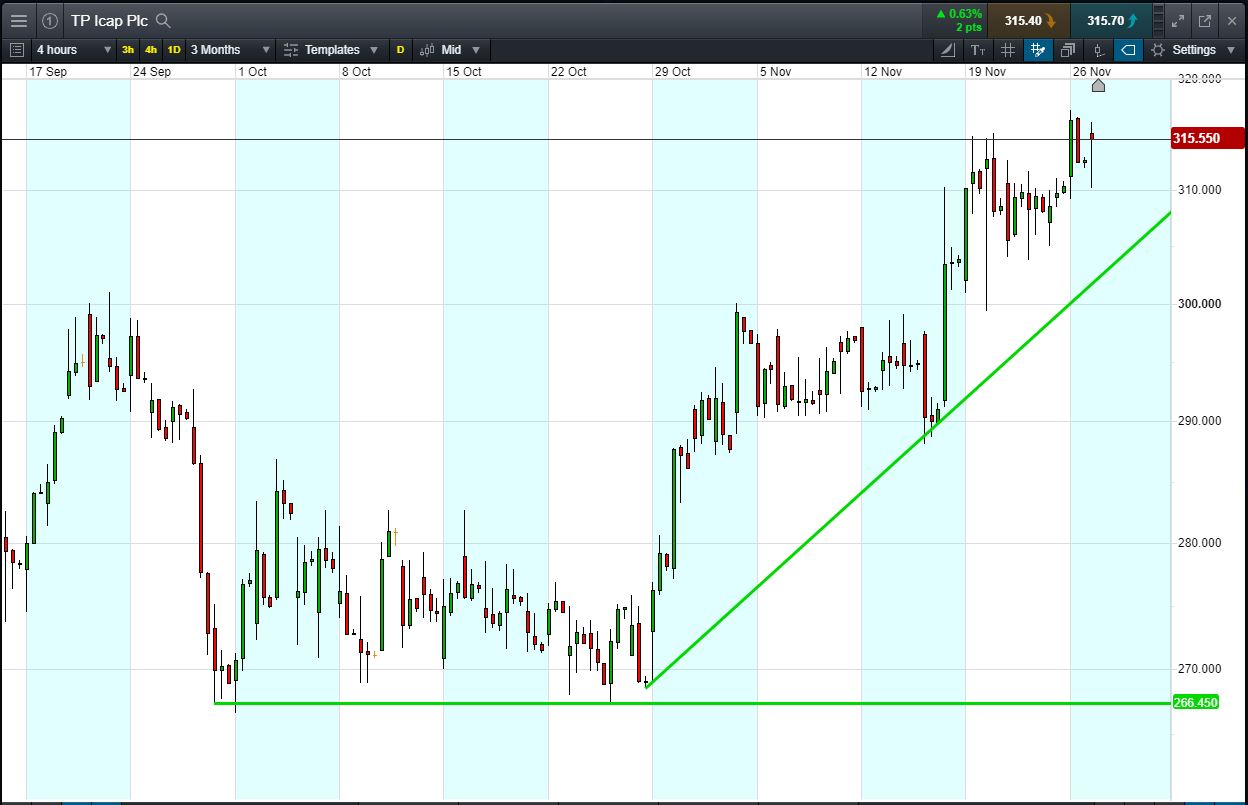The image size is (1248, 805).
Task: Expand chart to fullscreen
Action: (x=1178, y=20)
